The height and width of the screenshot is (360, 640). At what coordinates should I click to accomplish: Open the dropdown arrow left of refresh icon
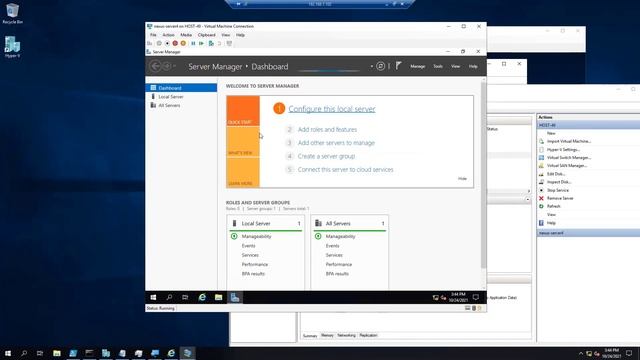point(371,66)
